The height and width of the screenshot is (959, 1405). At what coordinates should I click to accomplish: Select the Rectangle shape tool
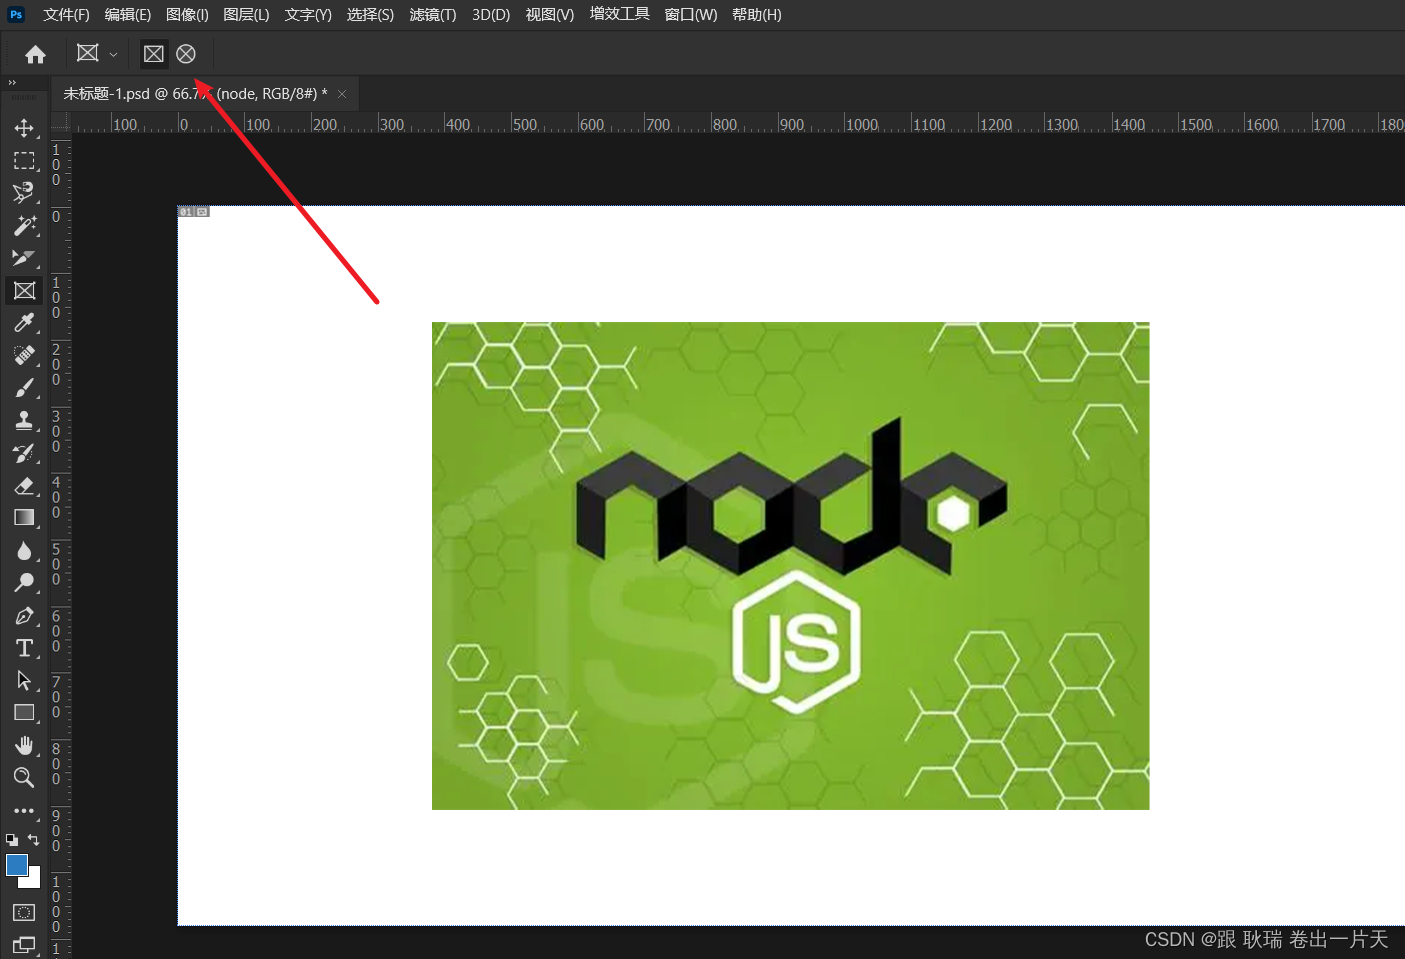point(24,713)
